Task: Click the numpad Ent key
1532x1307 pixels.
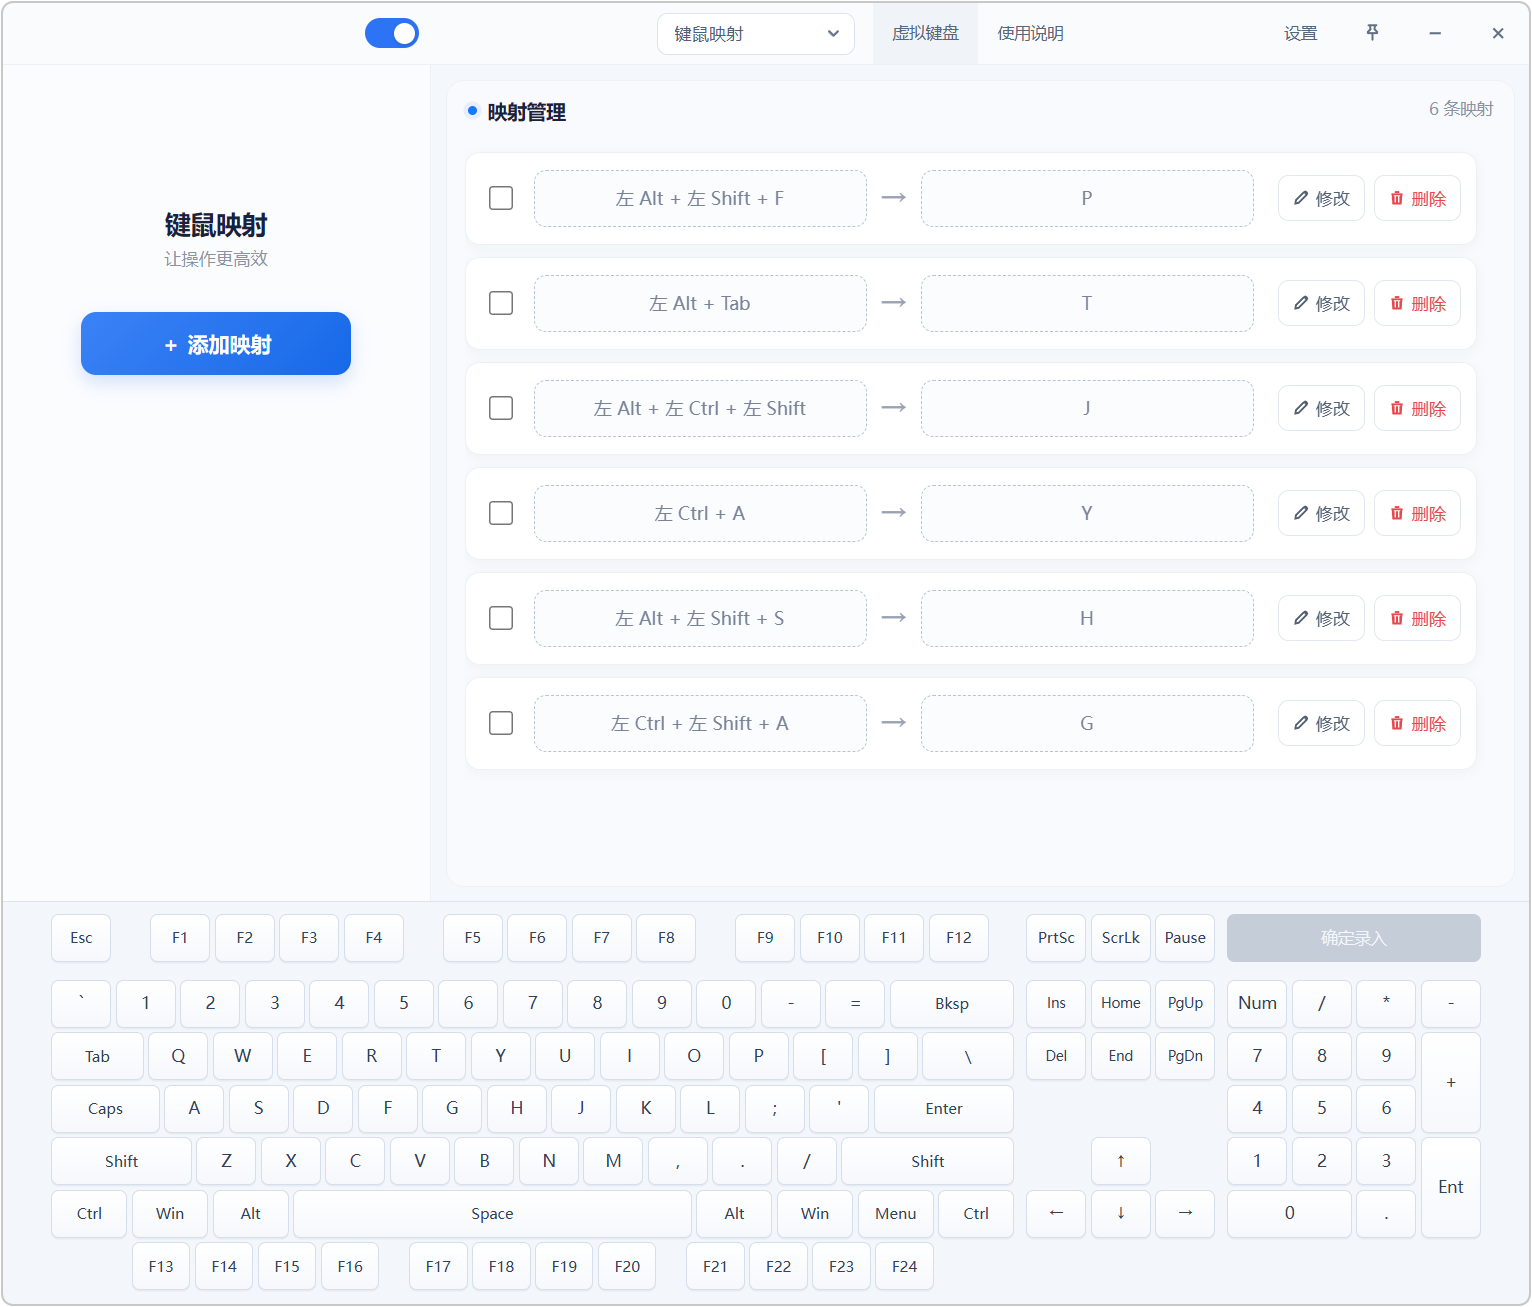Action: pyautogui.click(x=1451, y=1187)
